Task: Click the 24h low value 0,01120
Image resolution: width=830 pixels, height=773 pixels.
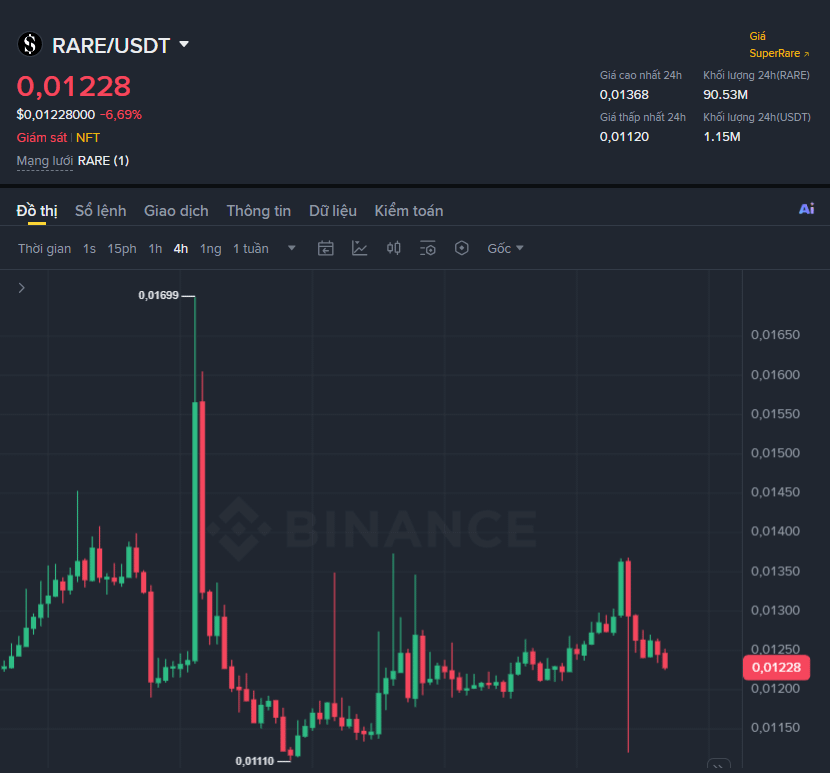Action: 624,137
